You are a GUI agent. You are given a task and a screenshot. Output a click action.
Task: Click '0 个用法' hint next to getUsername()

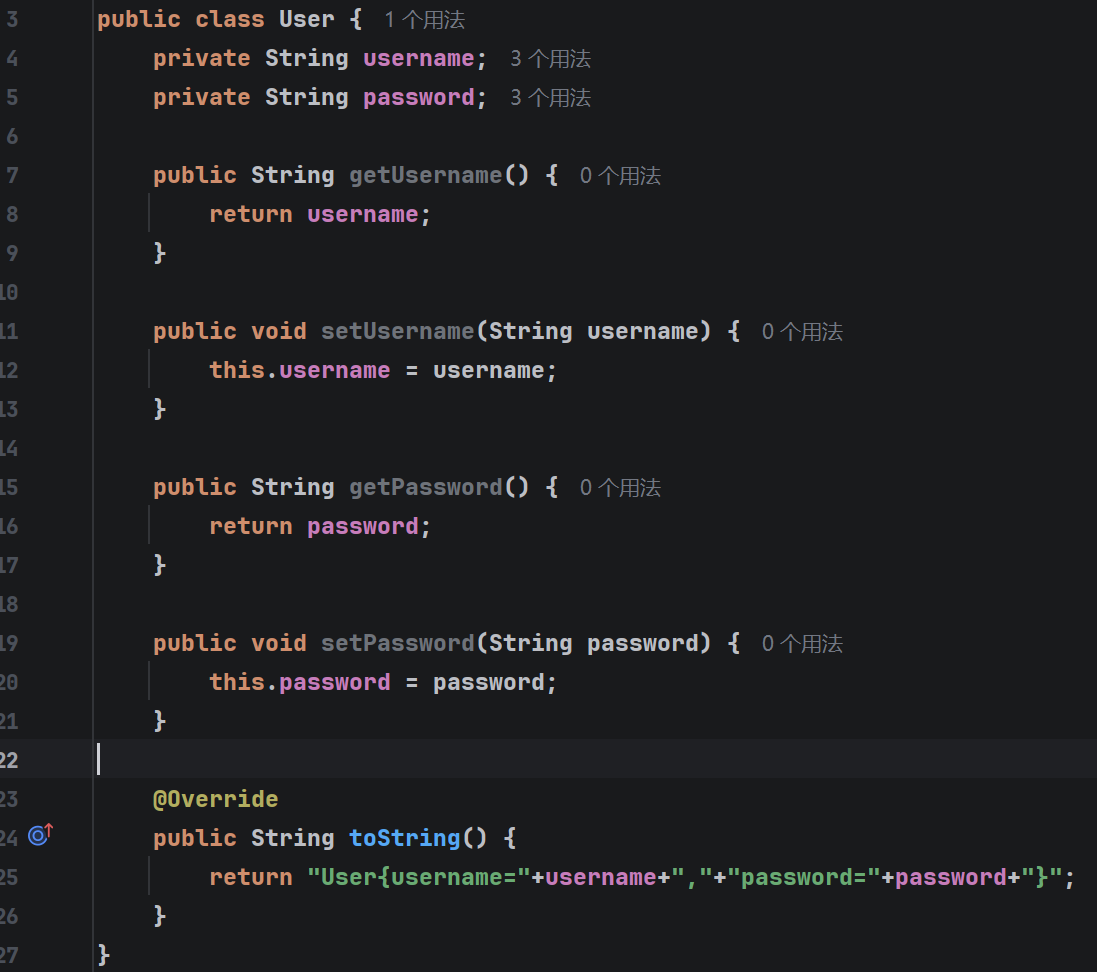[x=620, y=176]
